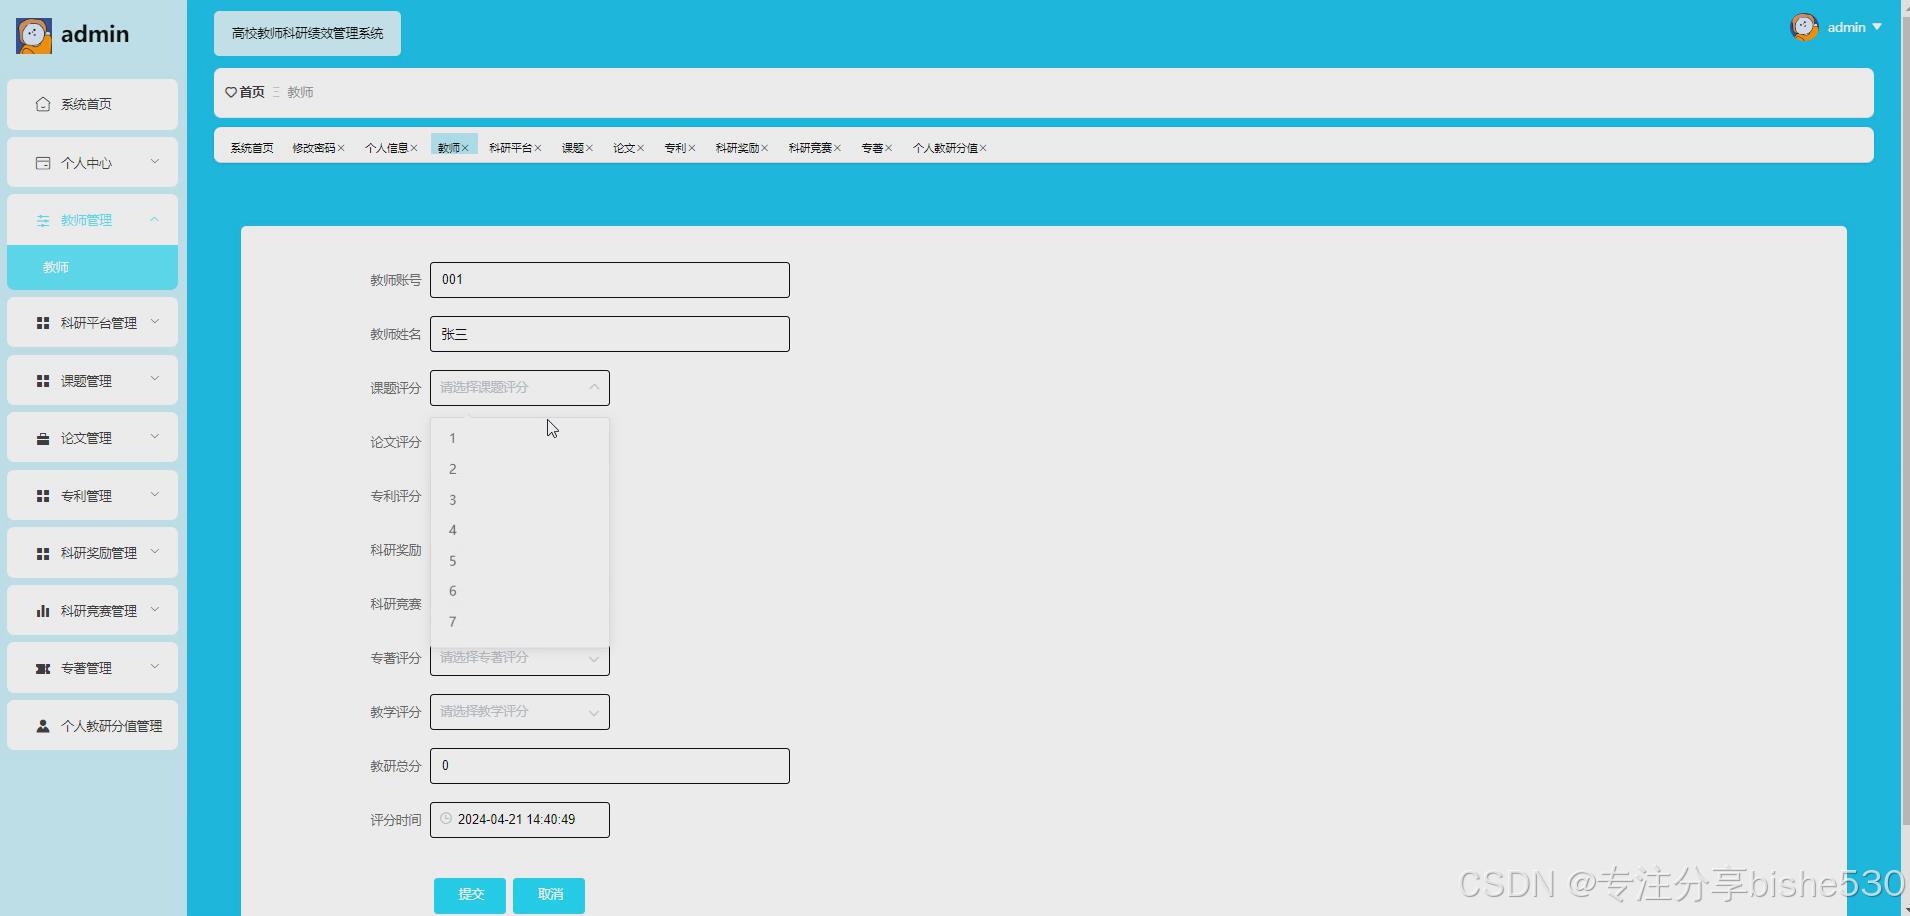Go to 首页 via breadcrumb
The width and height of the screenshot is (1910, 916).
252,92
